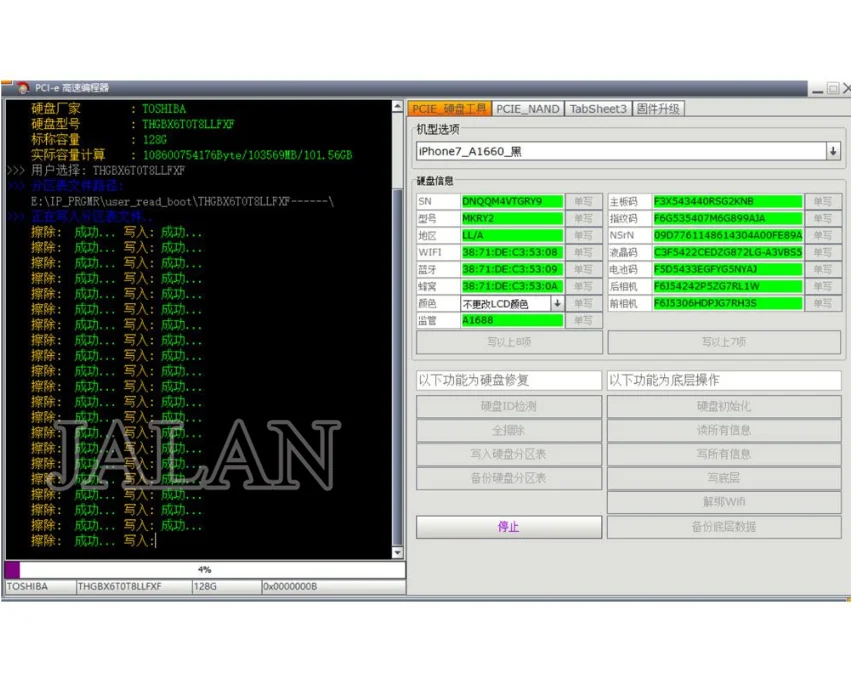Click the 主板码 field F3X543440RSG2KNB
The width and height of the screenshot is (852, 676).
(x=728, y=202)
